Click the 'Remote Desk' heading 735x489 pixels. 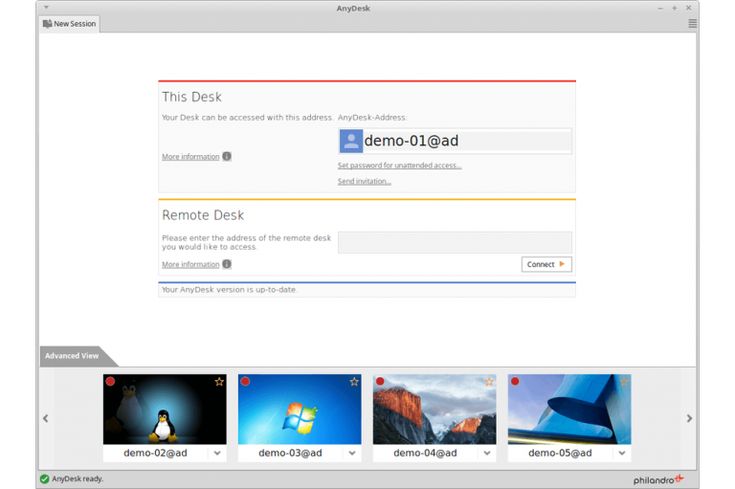point(203,215)
